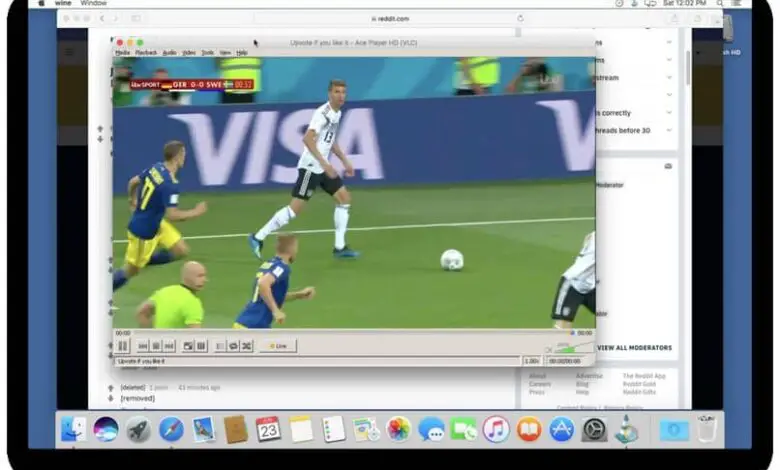
Task: Open Photos from the Dock
Action: click(398, 429)
